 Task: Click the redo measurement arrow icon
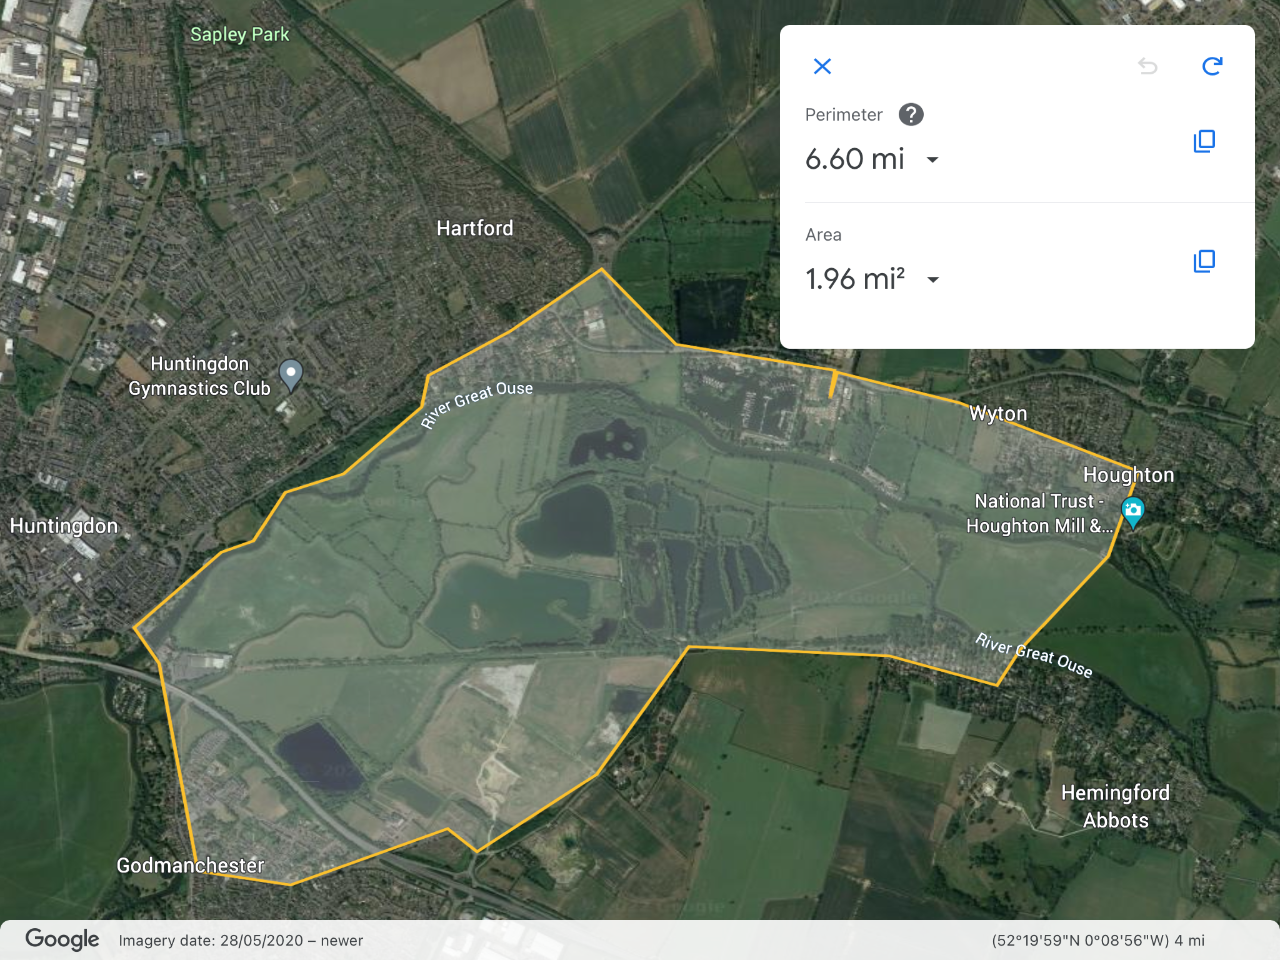point(1212,66)
